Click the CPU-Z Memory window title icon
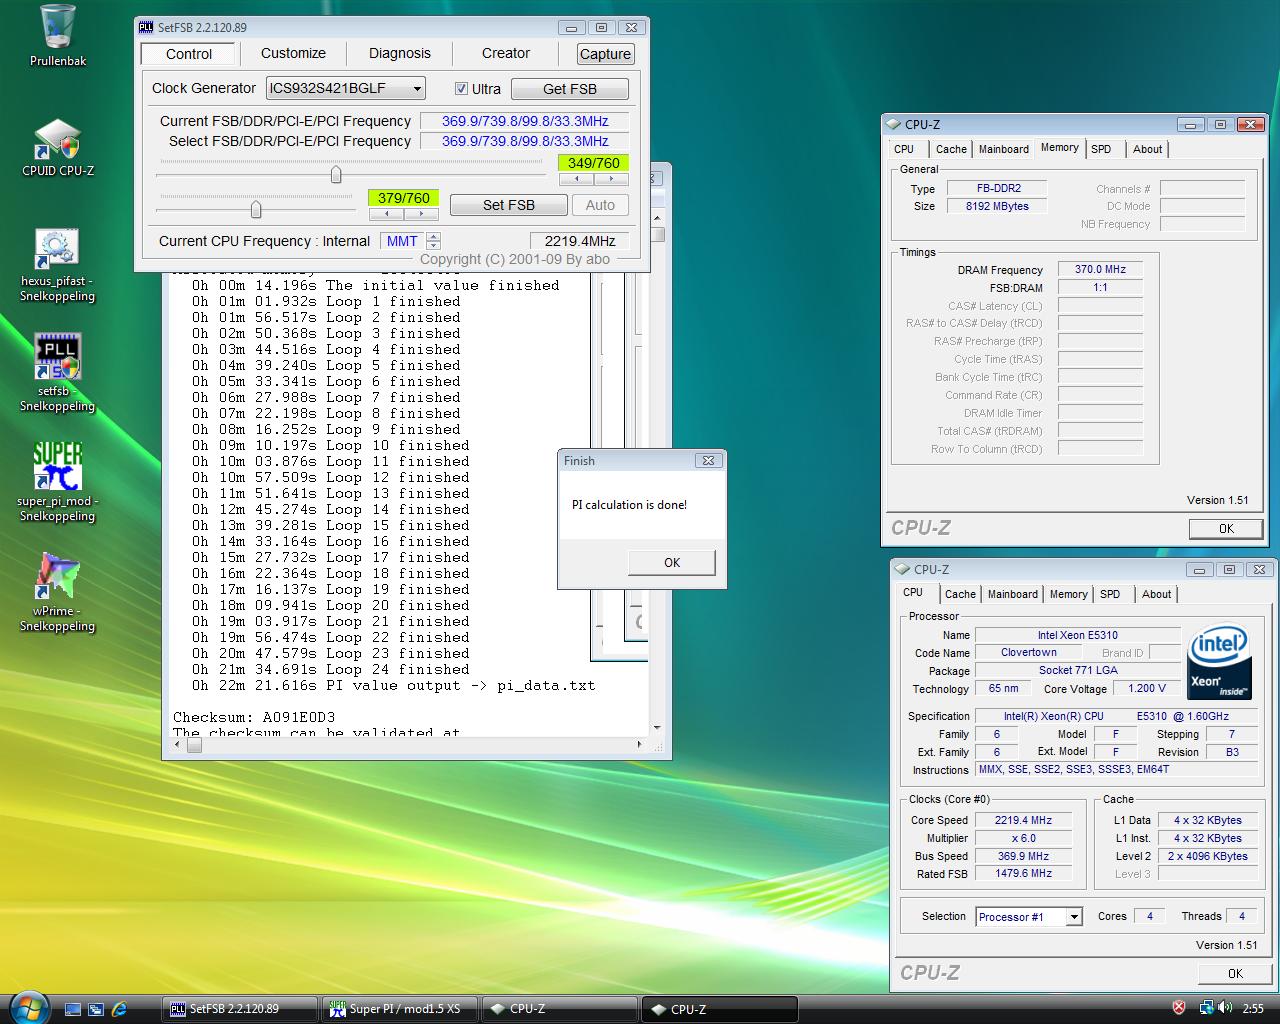The width and height of the screenshot is (1280, 1024). pyautogui.click(x=893, y=125)
